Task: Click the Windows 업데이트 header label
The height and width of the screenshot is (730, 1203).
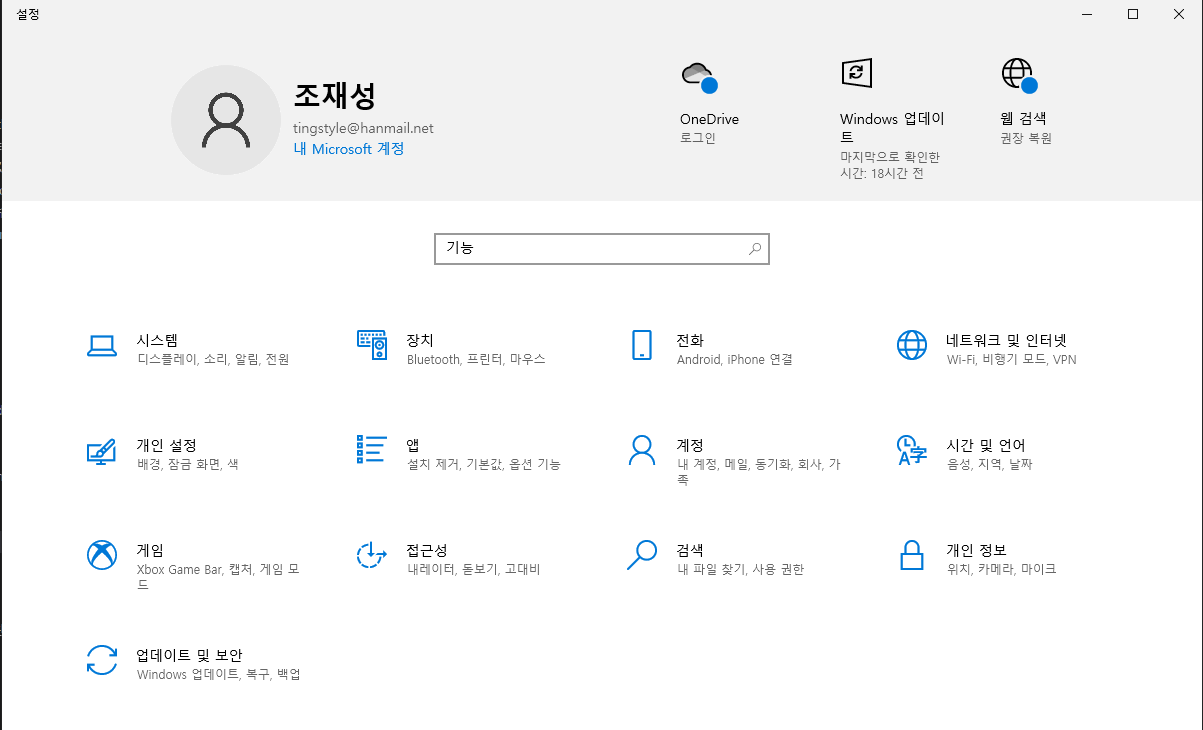Action: pos(892,128)
